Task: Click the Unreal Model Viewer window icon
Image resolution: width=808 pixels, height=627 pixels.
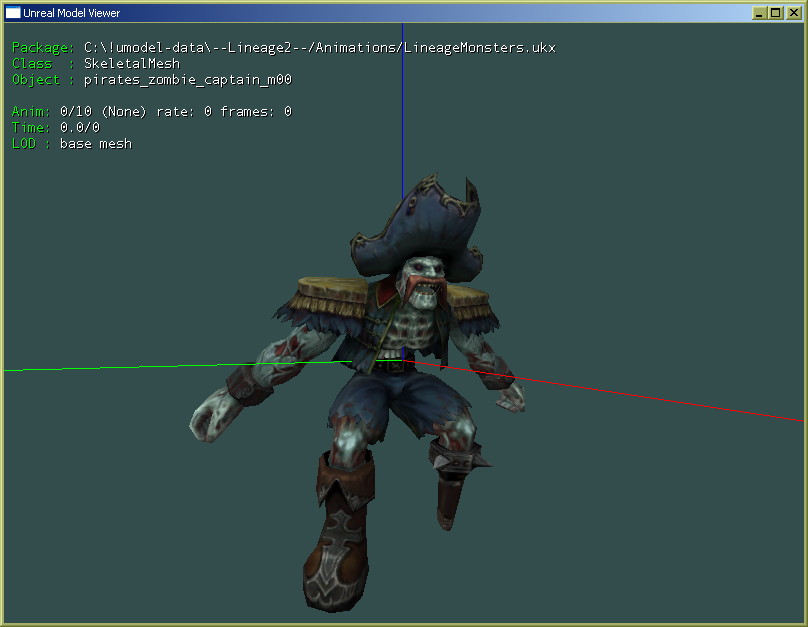Action: [12, 12]
